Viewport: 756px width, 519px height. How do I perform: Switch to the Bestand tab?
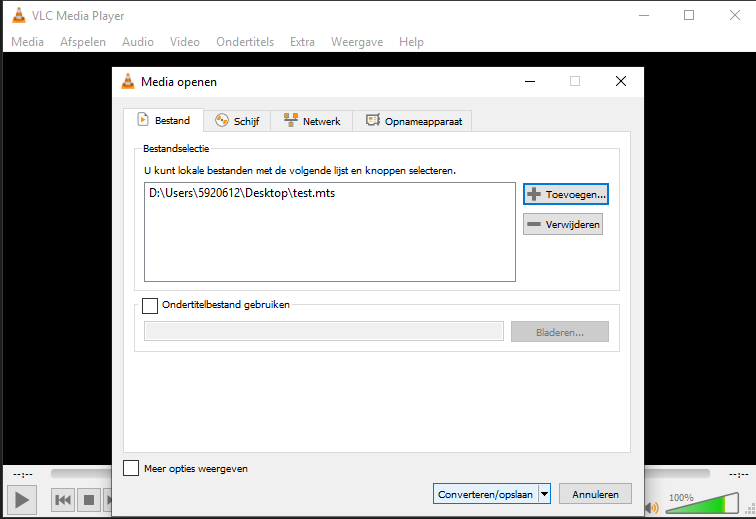(163, 120)
